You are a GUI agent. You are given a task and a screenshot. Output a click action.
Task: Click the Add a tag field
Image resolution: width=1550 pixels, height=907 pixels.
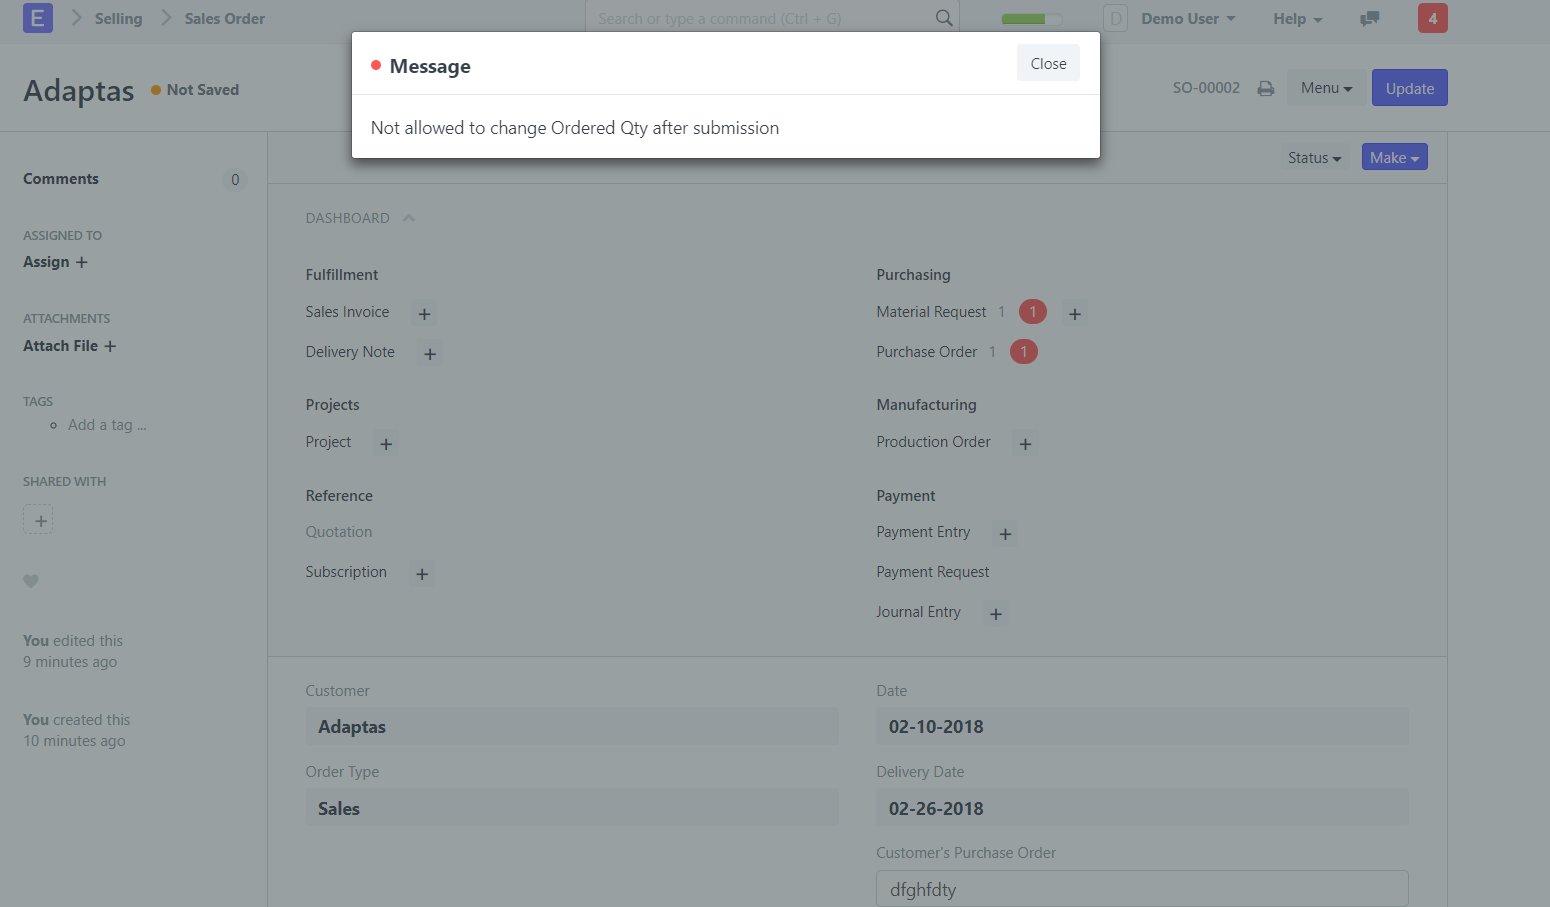(107, 425)
